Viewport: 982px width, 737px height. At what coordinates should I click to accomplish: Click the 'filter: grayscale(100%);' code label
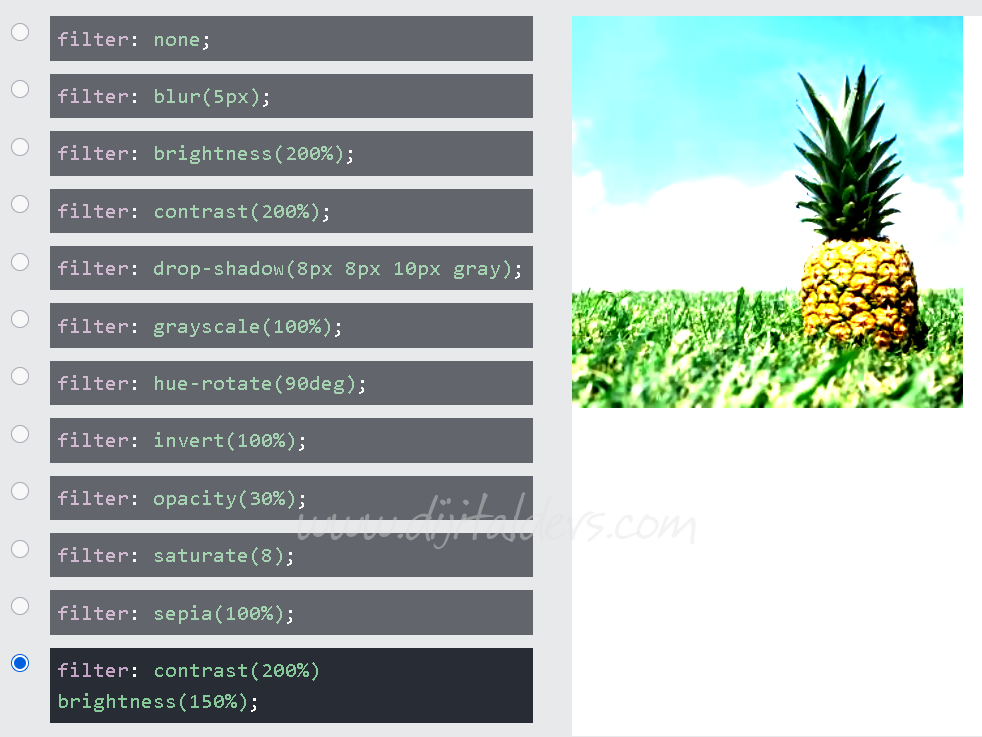coord(199,327)
